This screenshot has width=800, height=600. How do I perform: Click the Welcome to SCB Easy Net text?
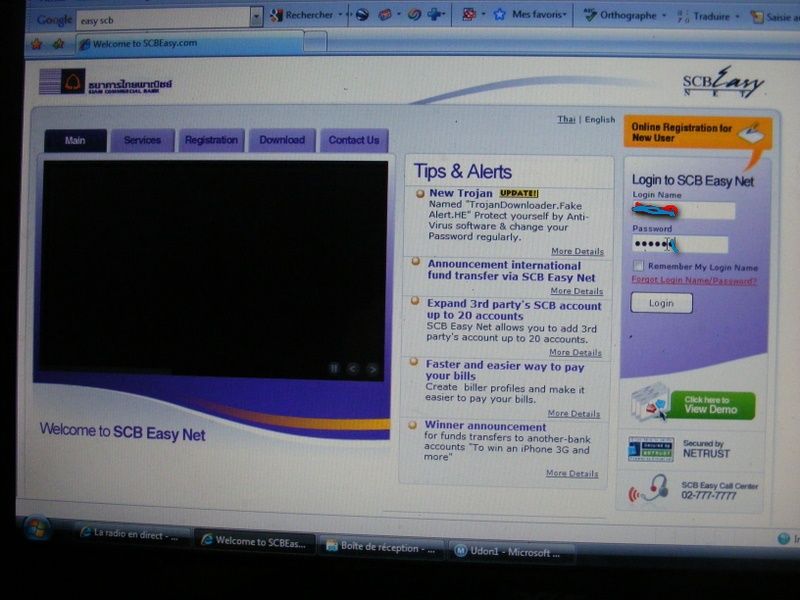pyautogui.click(x=122, y=432)
